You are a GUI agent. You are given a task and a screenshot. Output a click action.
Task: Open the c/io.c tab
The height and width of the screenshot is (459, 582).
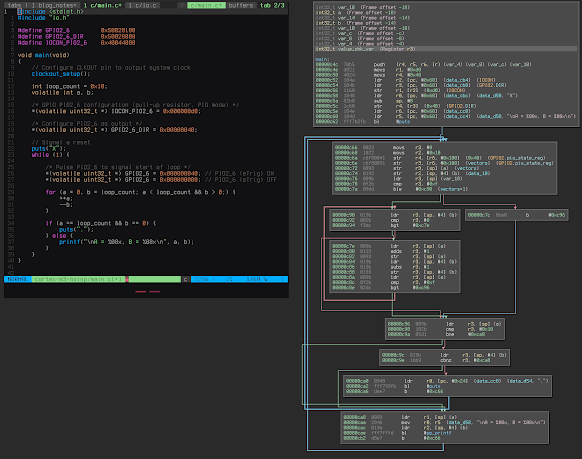point(143,5)
